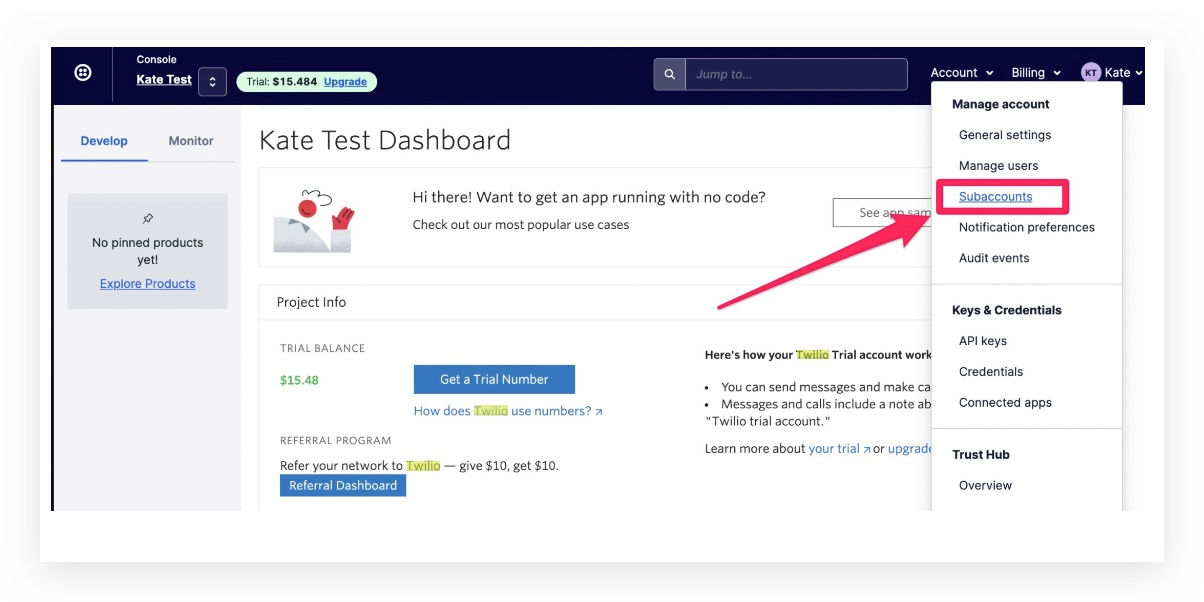Click the Jump to search field
Screen dimensions: 1204x602
(796, 74)
